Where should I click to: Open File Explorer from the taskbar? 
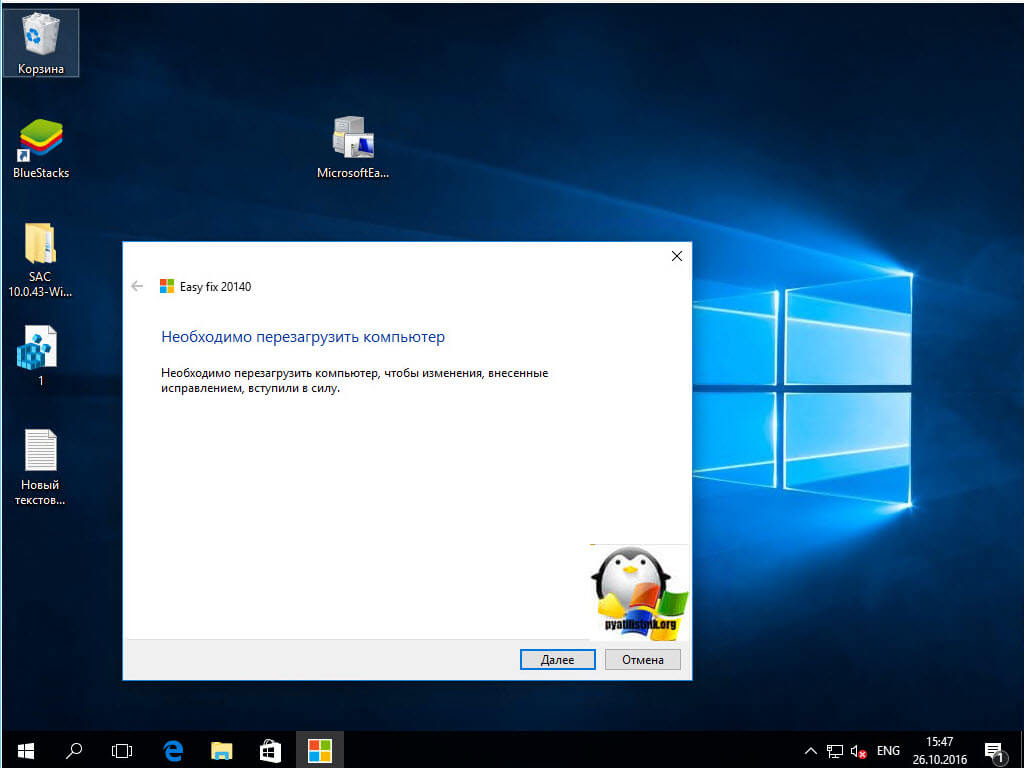pyautogui.click(x=221, y=749)
